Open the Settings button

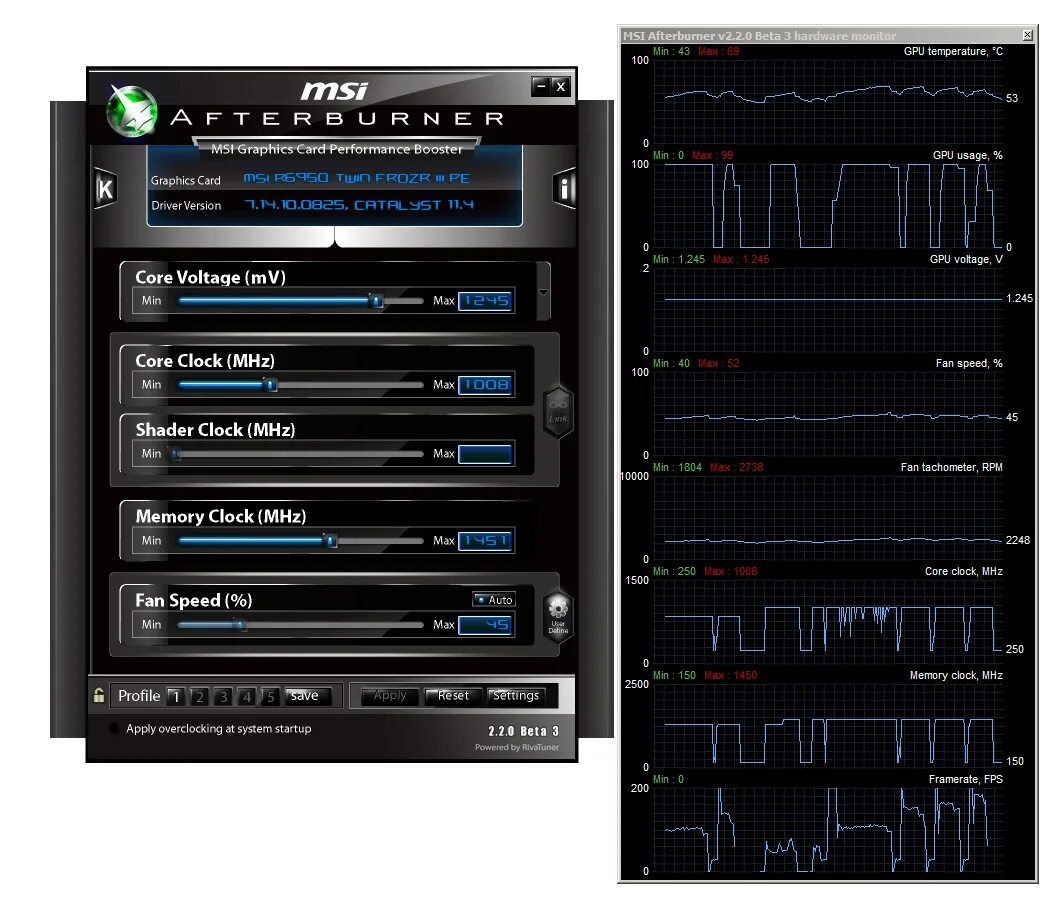click(516, 696)
